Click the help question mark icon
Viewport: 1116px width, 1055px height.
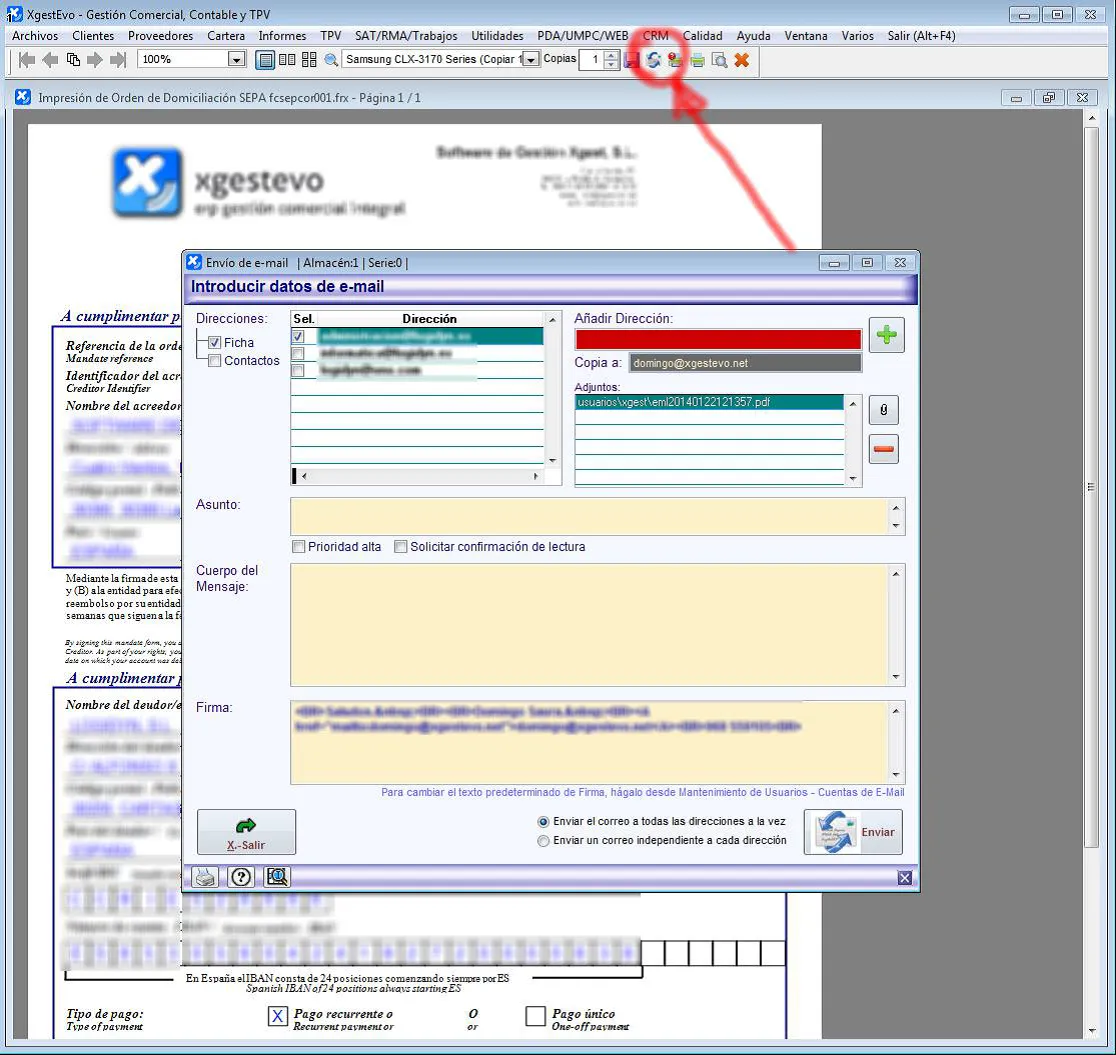[x=240, y=877]
